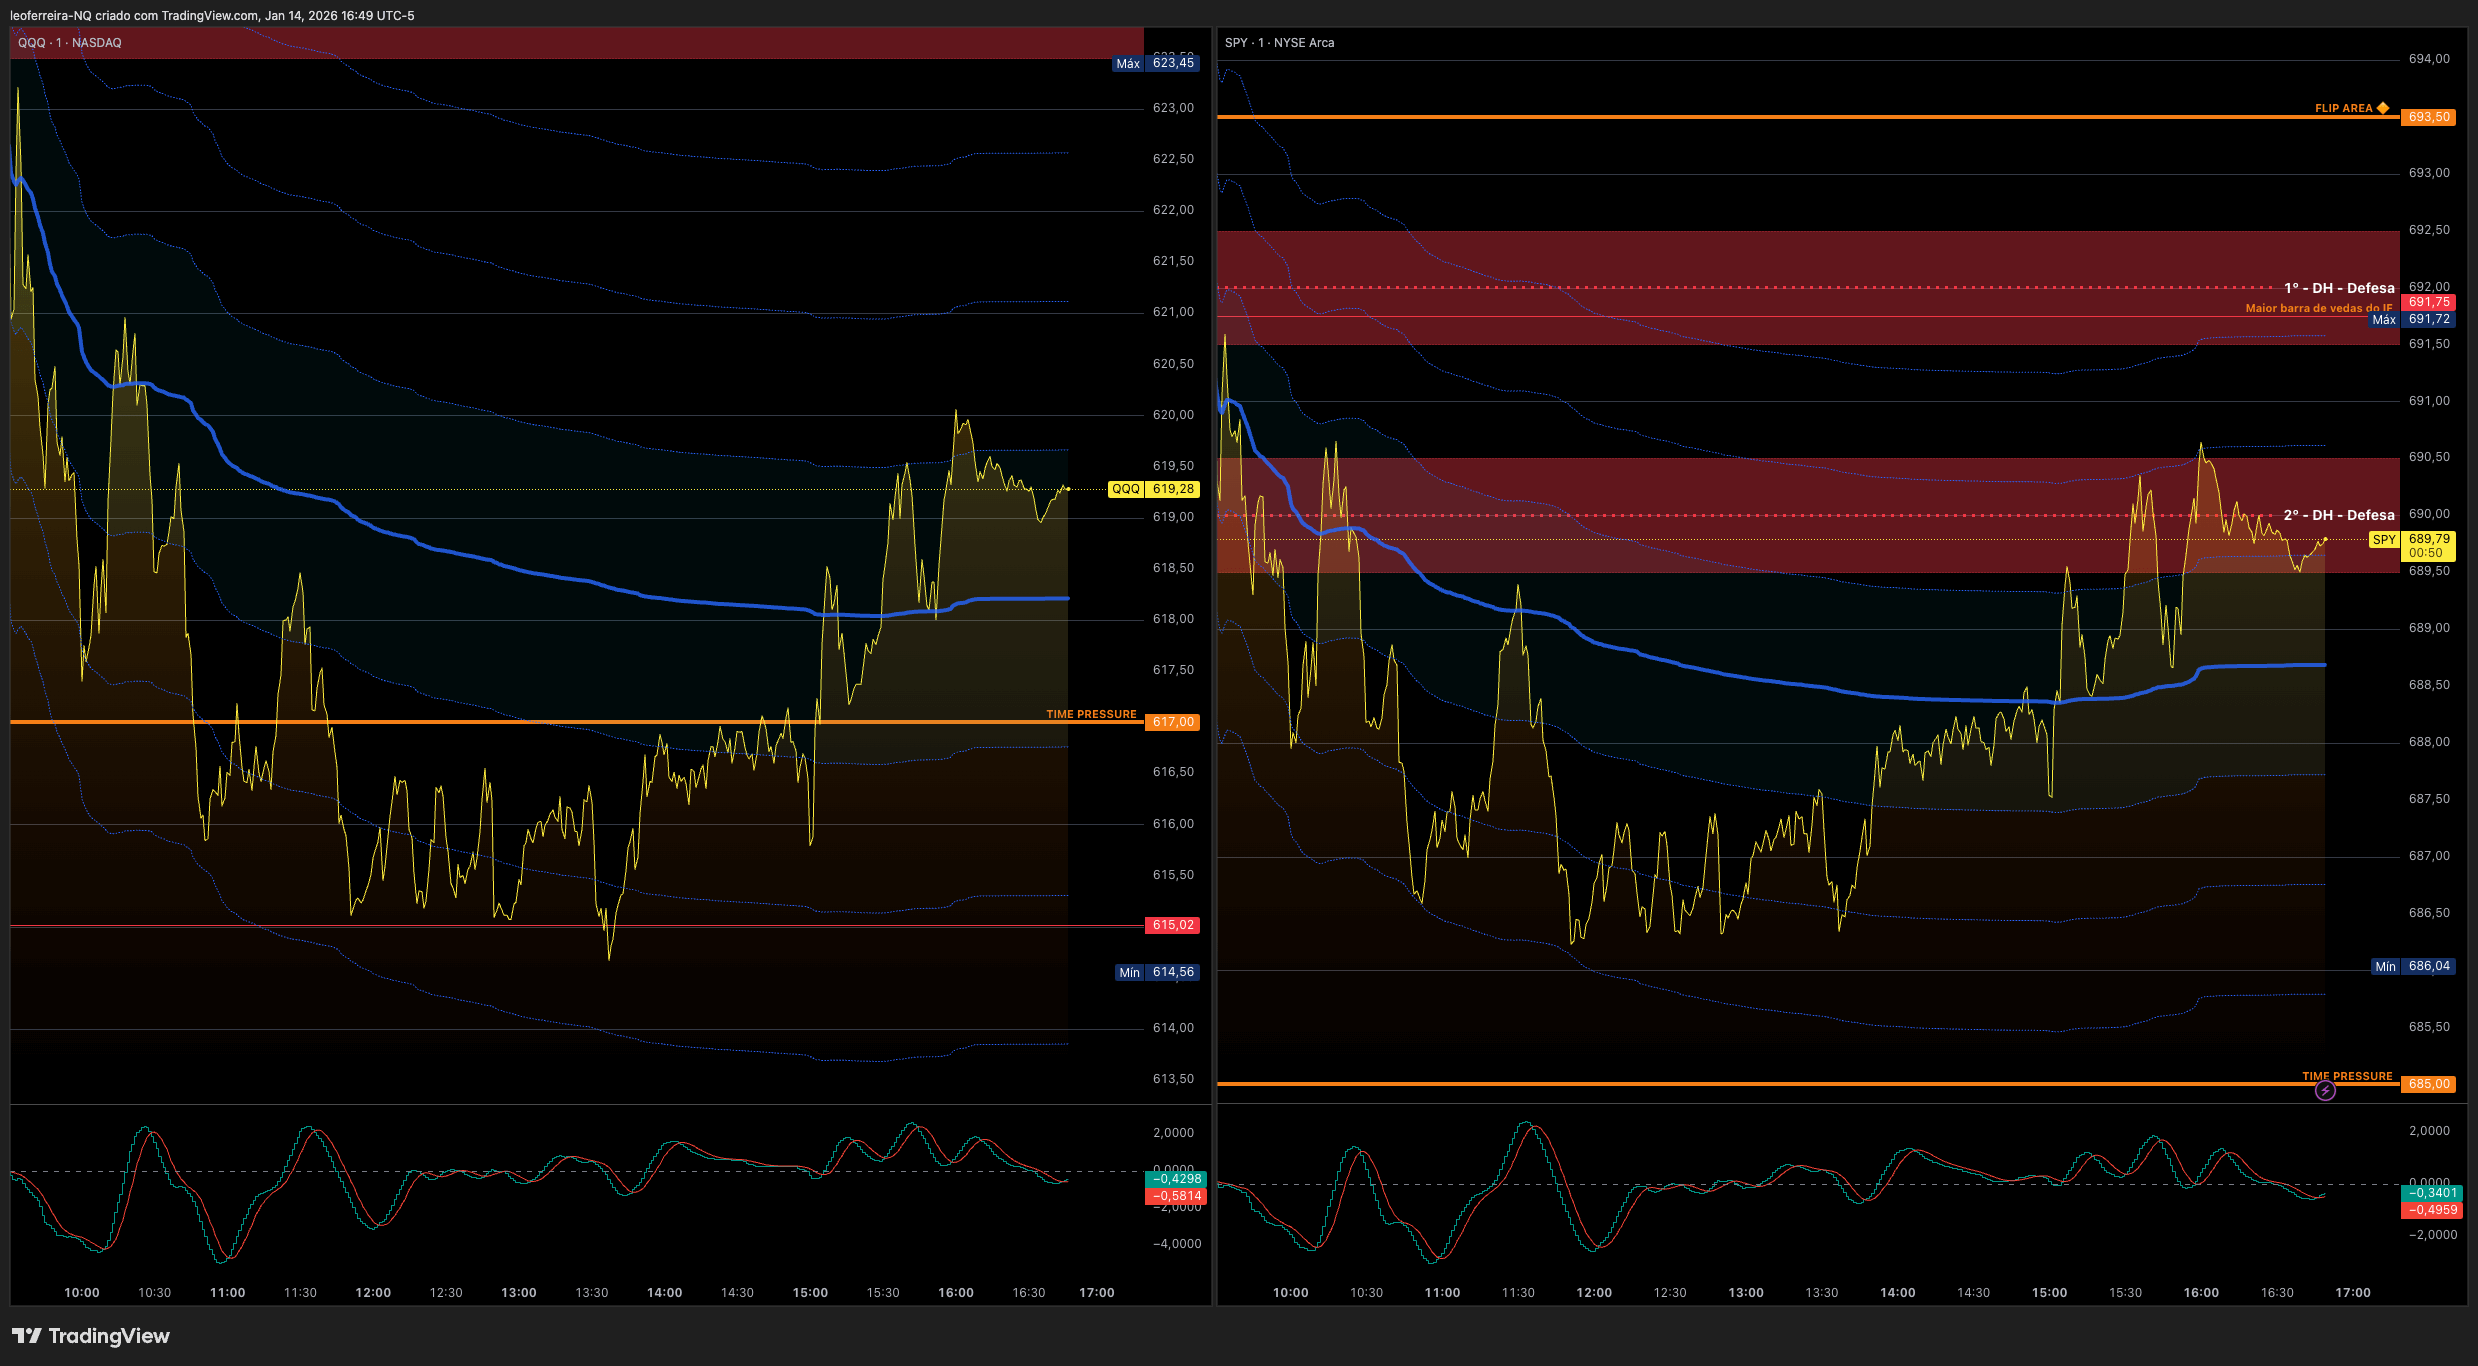Image resolution: width=2478 pixels, height=1366 pixels.
Task: Click the TIME PRESSURE label on the SPY chart
Action: [2347, 1076]
